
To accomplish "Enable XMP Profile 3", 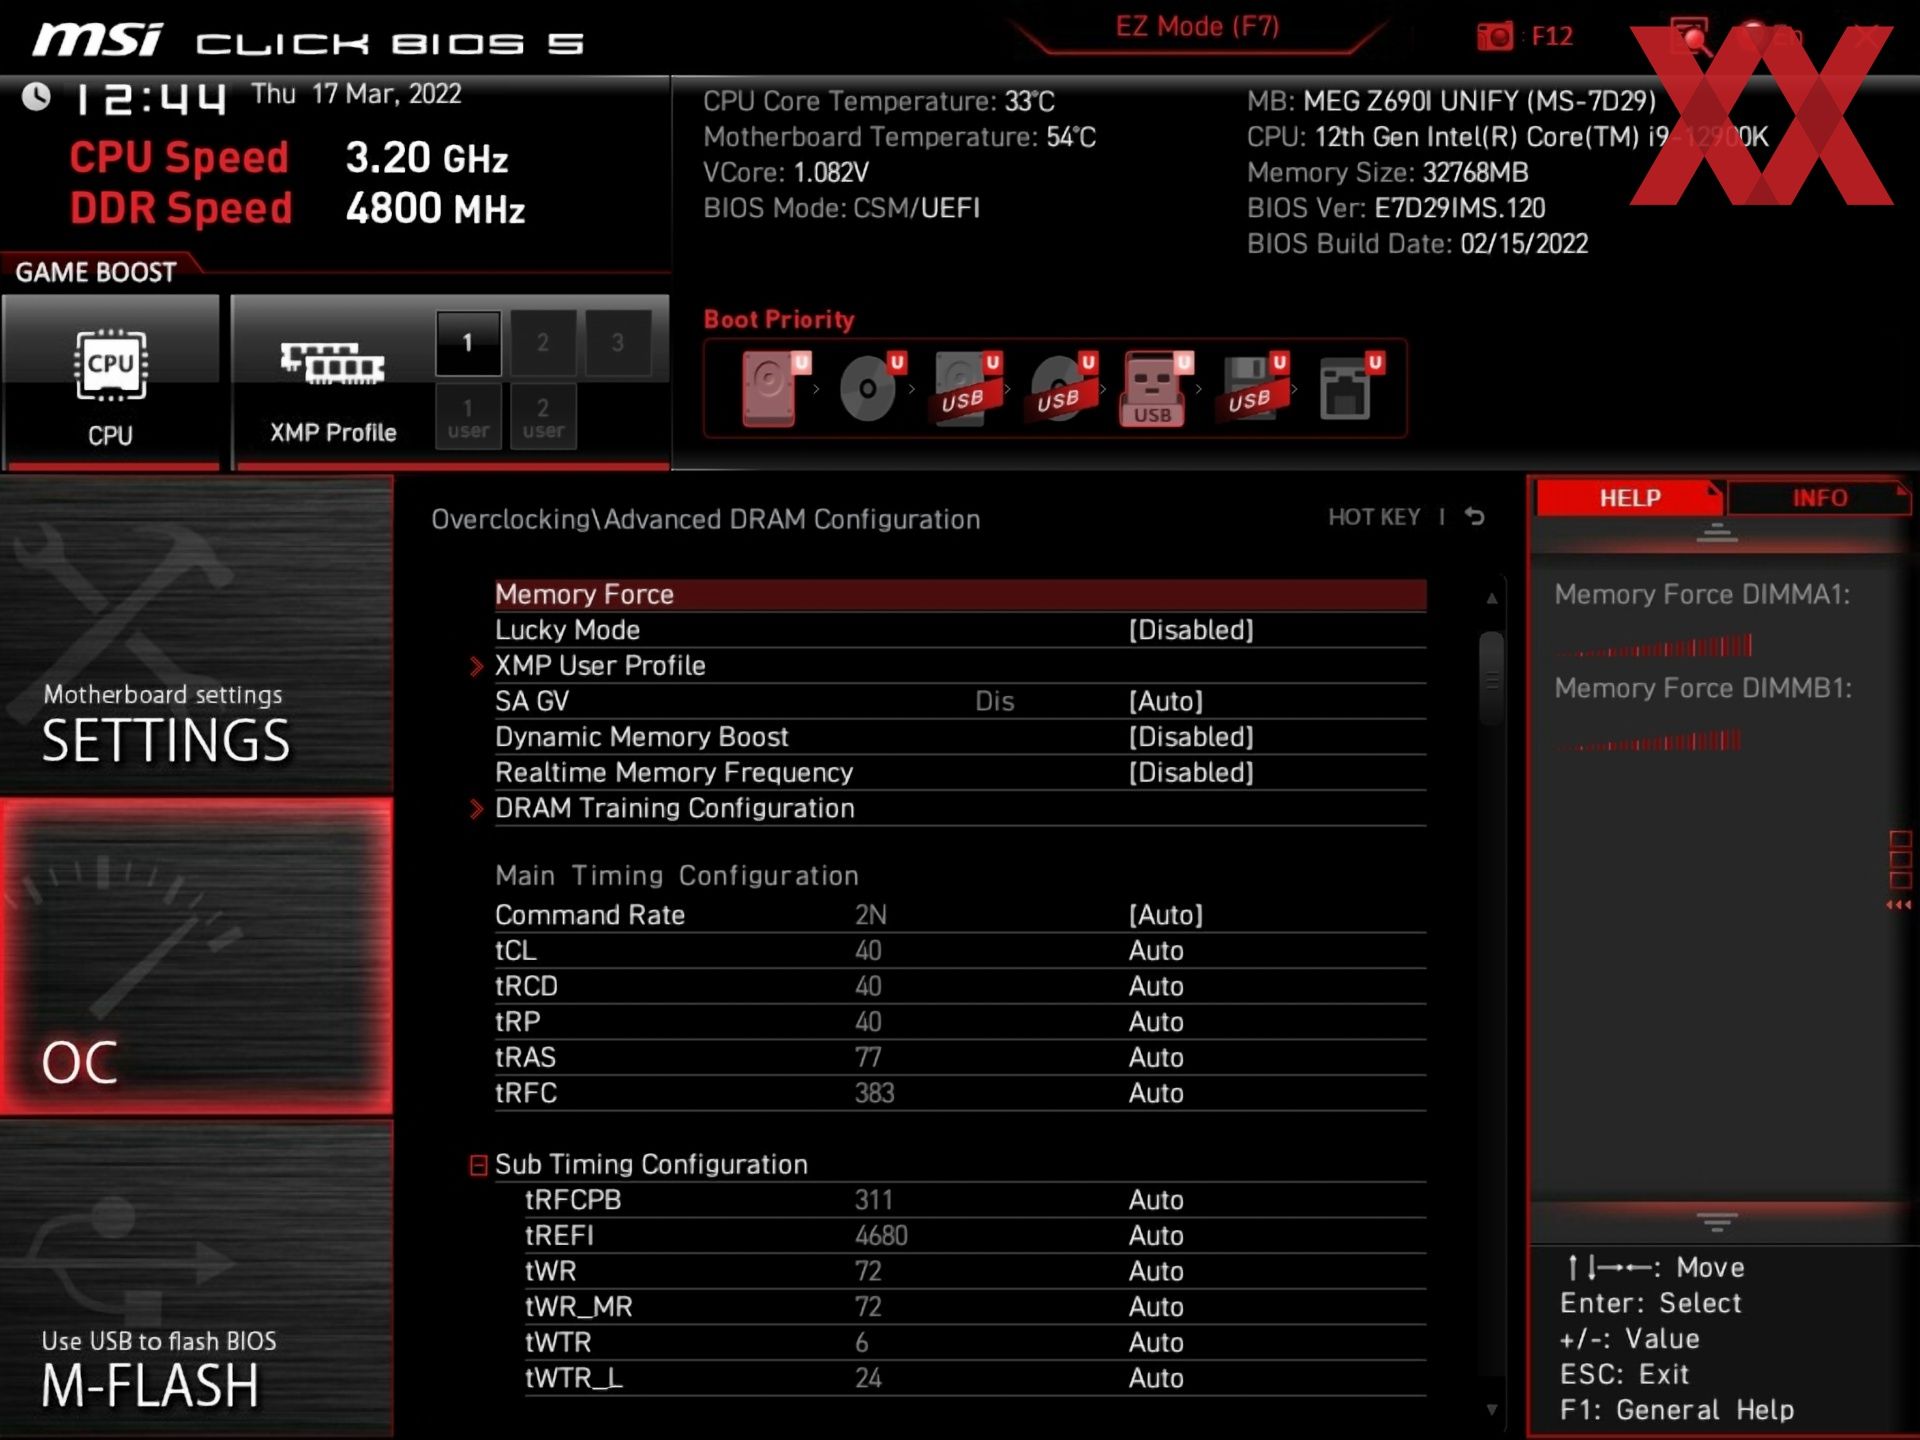I will [618, 343].
